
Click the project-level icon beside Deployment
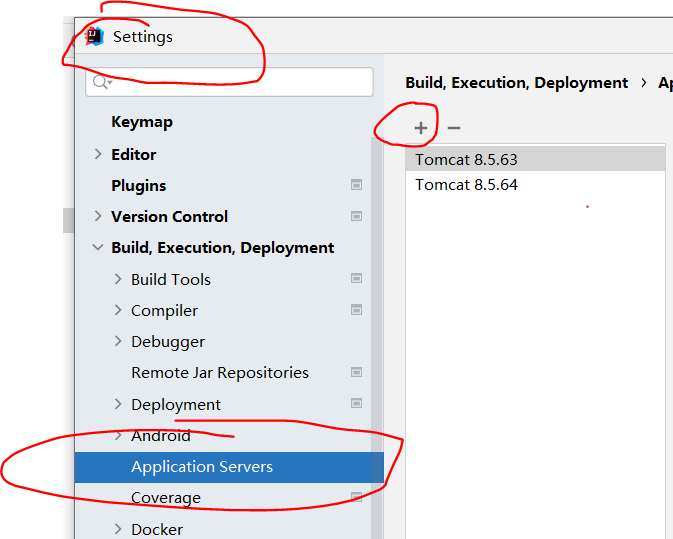click(356, 404)
